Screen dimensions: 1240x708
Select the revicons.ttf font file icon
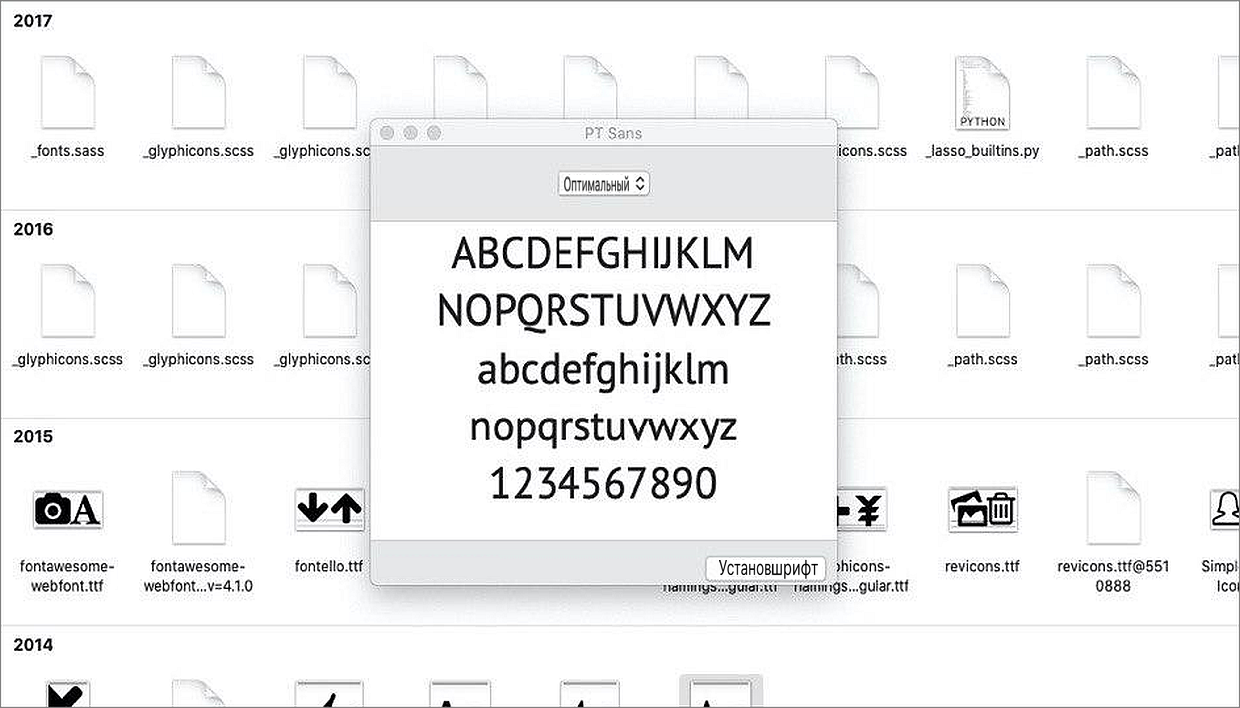[982, 510]
